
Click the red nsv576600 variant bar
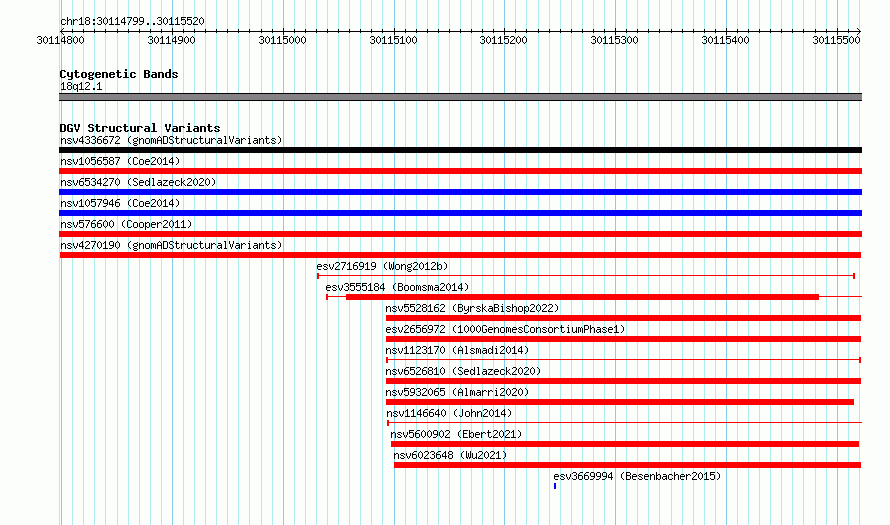coord(460,234)
